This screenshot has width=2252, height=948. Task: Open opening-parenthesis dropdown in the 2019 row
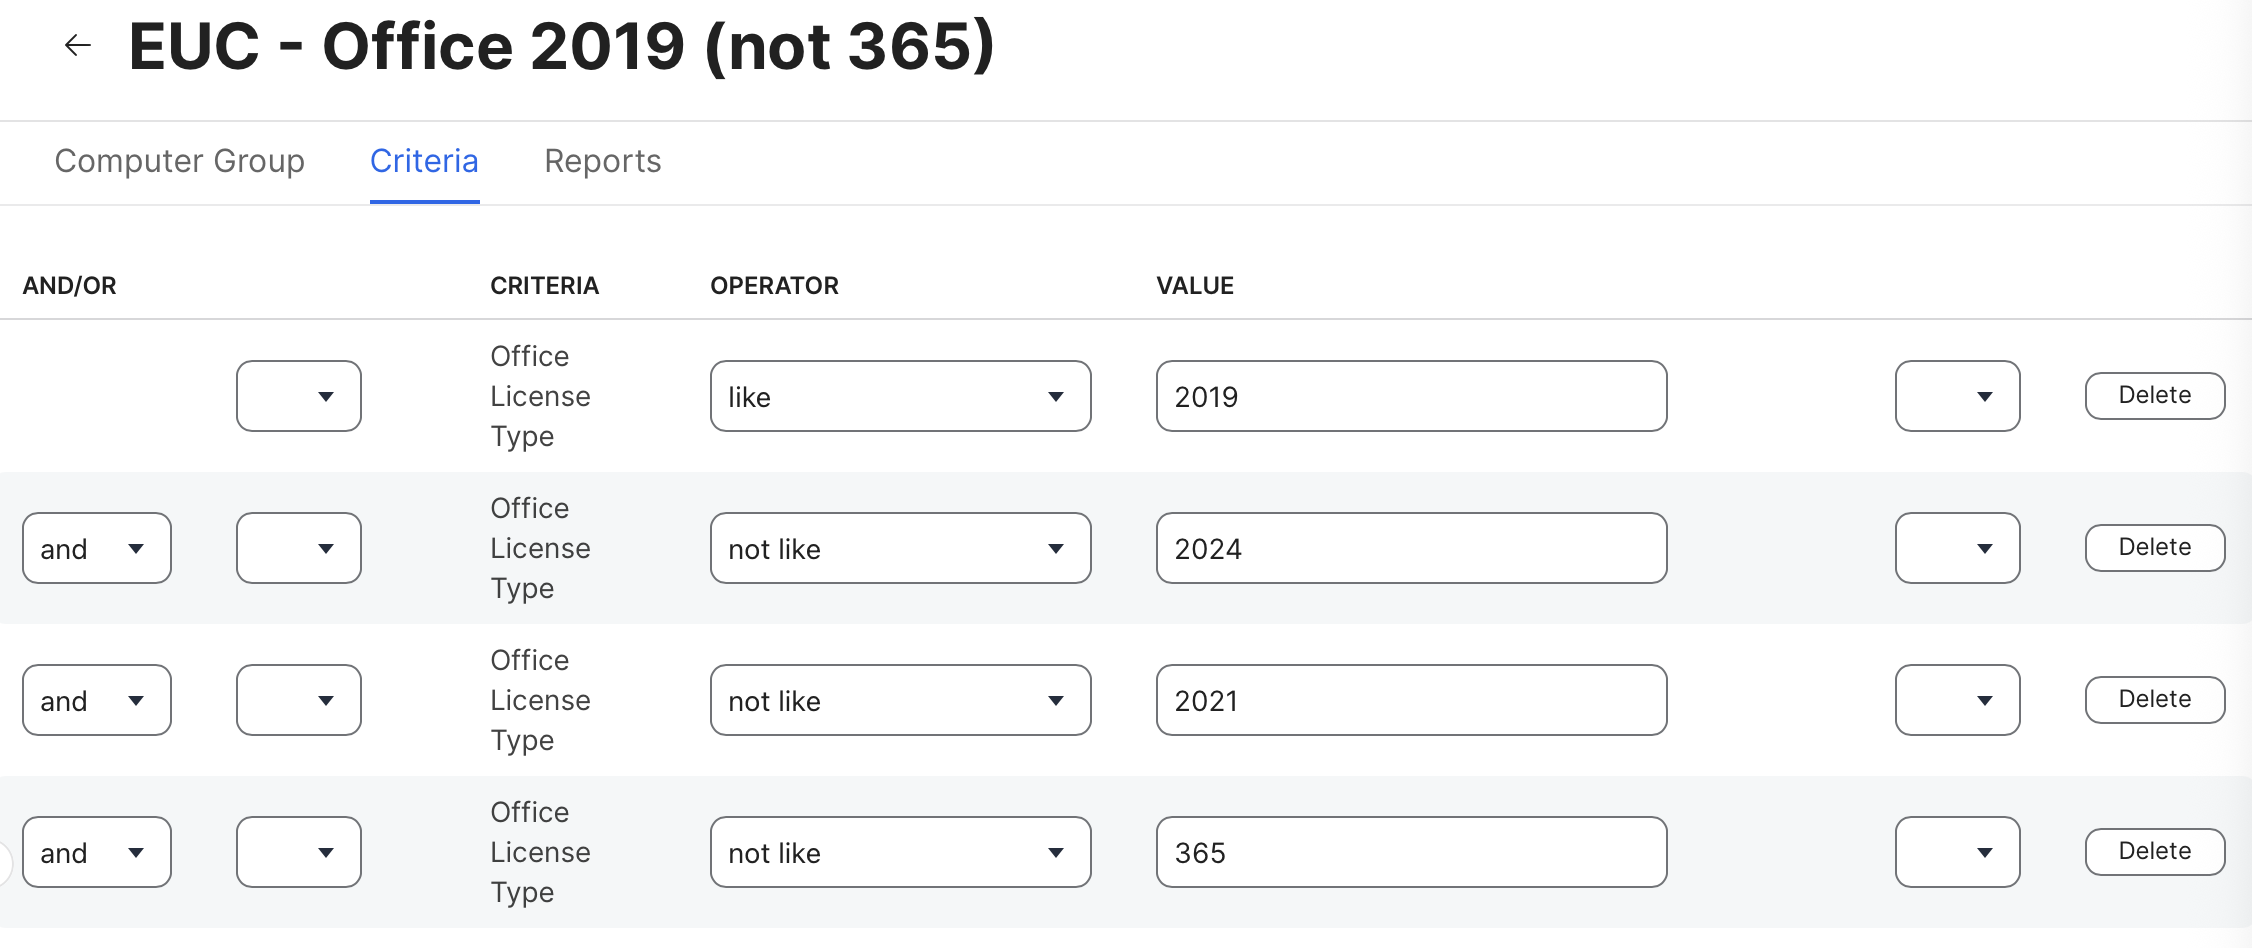299,396
